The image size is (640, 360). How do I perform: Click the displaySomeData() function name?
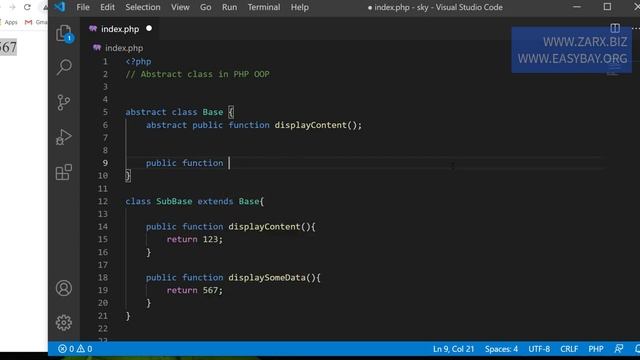(x=267, y=278)
